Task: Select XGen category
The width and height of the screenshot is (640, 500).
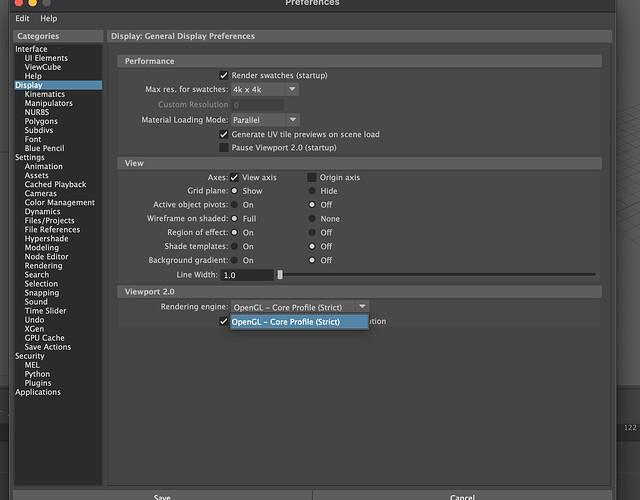Action: (x=34, y=329)
